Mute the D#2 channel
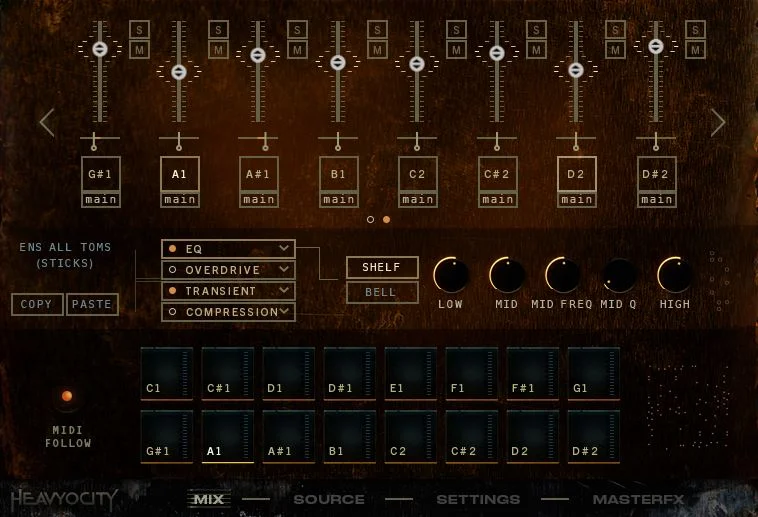The width and height of the screenshot is (758, 517). (x=695, y=50)
